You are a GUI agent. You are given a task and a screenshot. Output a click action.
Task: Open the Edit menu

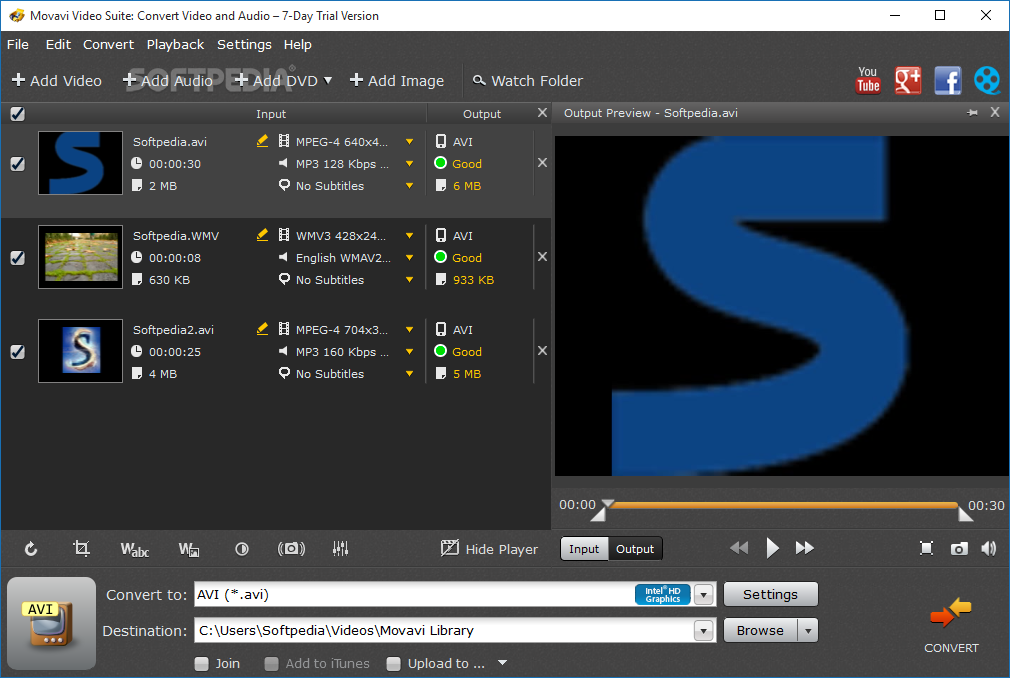pos(58,44)
